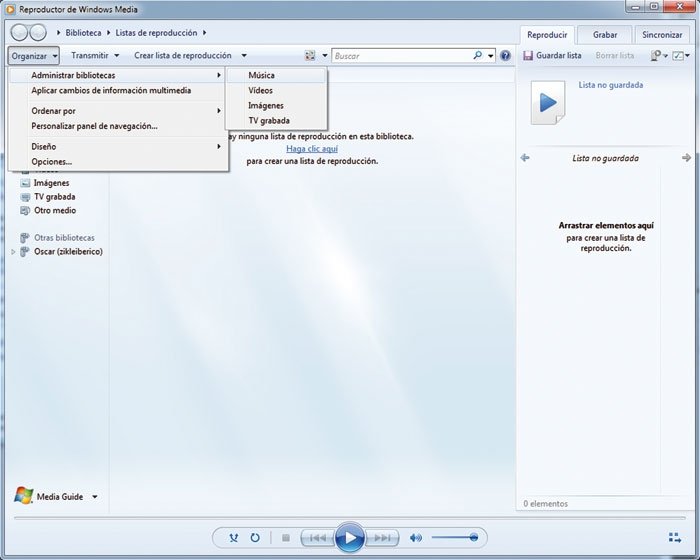Expand the view options dropdown arrow
Viewport: 700px width, 560px height.
pos(325,55)
